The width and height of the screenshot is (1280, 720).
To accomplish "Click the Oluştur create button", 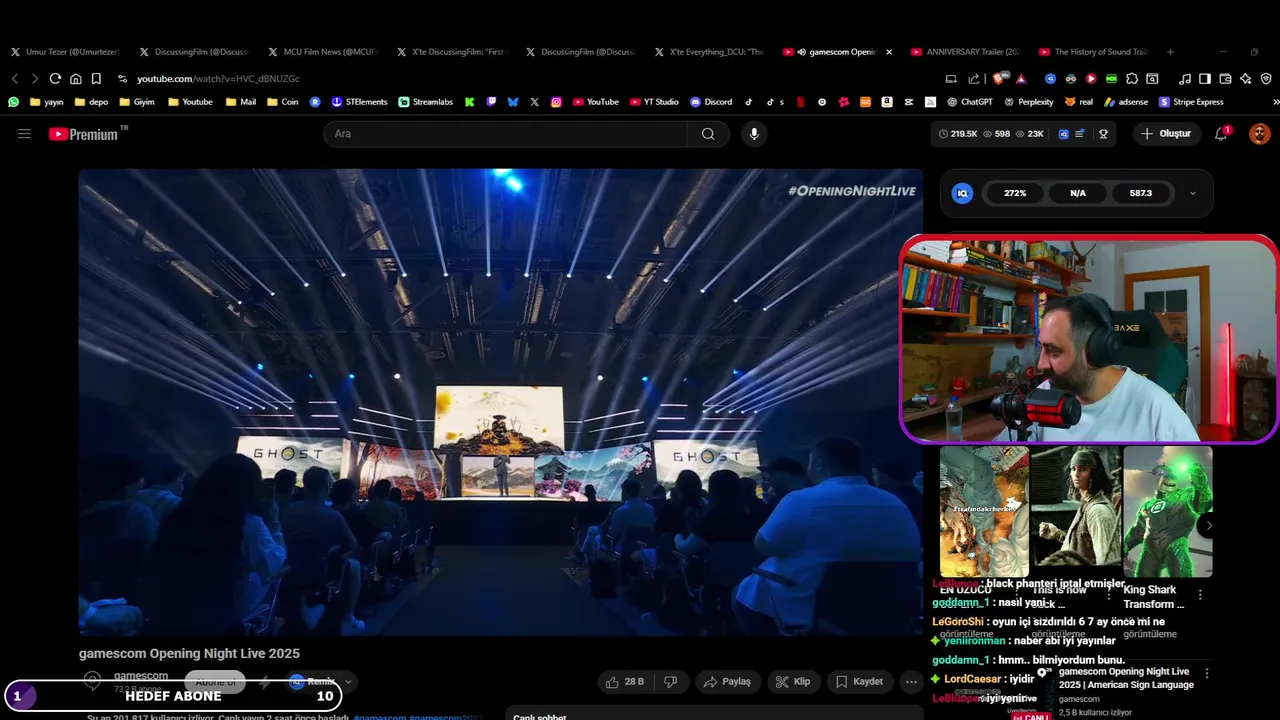I will (1167, 133).
